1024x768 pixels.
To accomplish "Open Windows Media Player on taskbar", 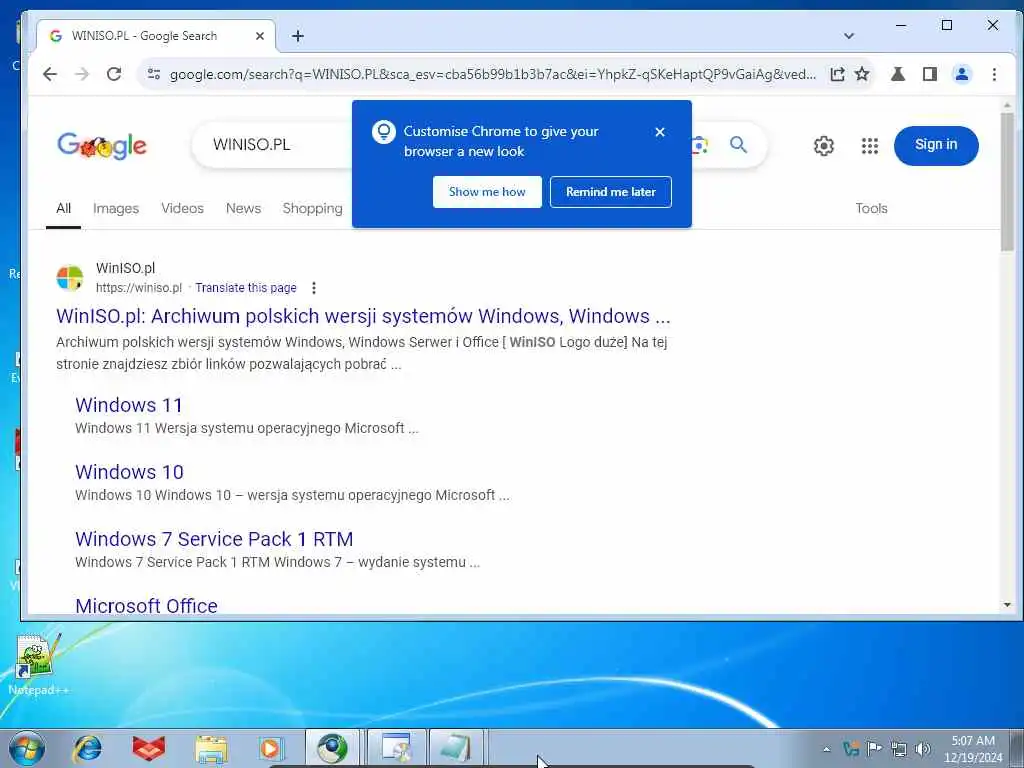I will point(270,748).
